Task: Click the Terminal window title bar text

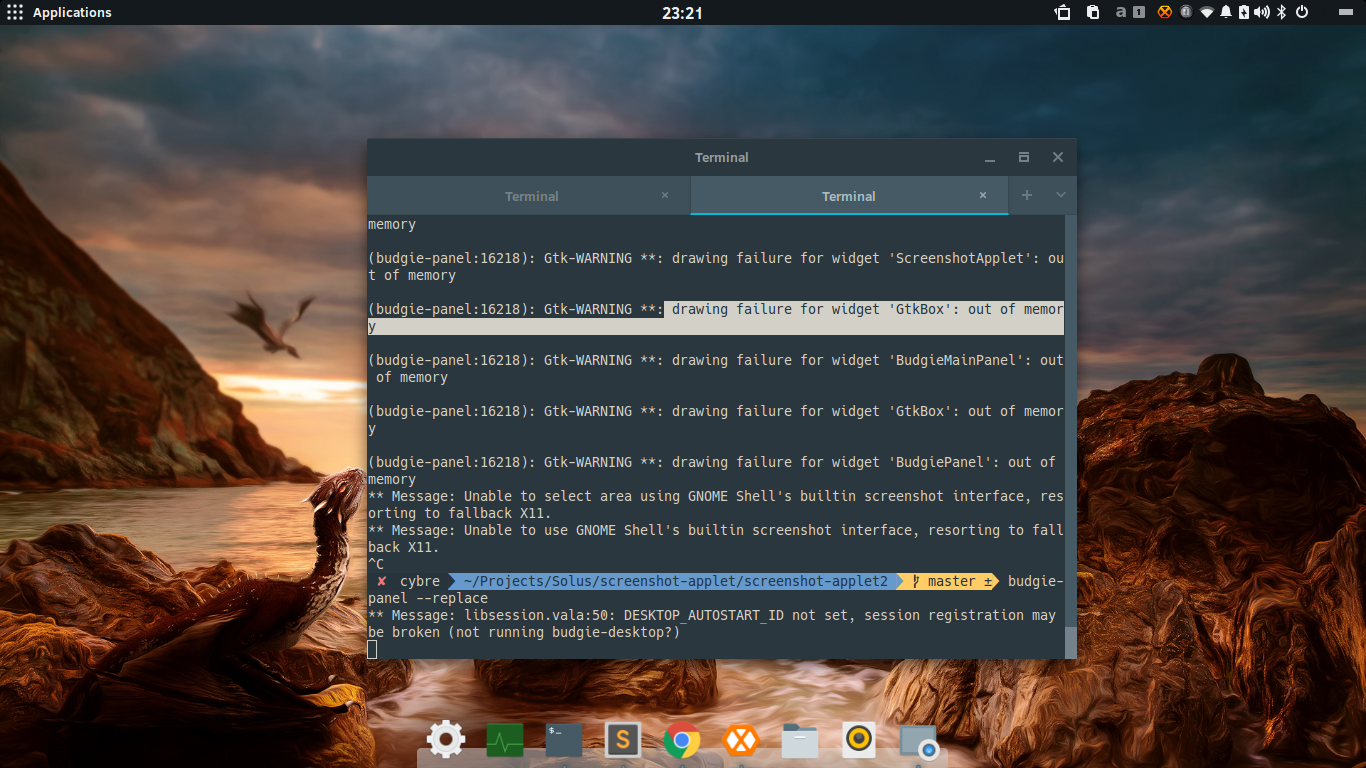Action: pos(722,157)
